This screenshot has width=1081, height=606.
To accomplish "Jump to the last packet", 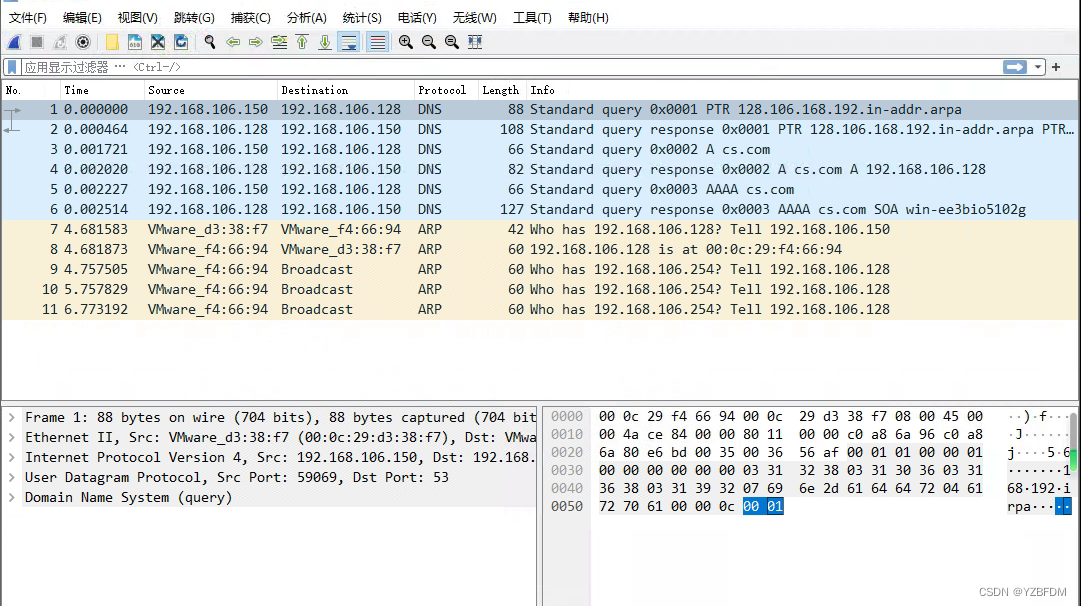I will coord(325,41).
